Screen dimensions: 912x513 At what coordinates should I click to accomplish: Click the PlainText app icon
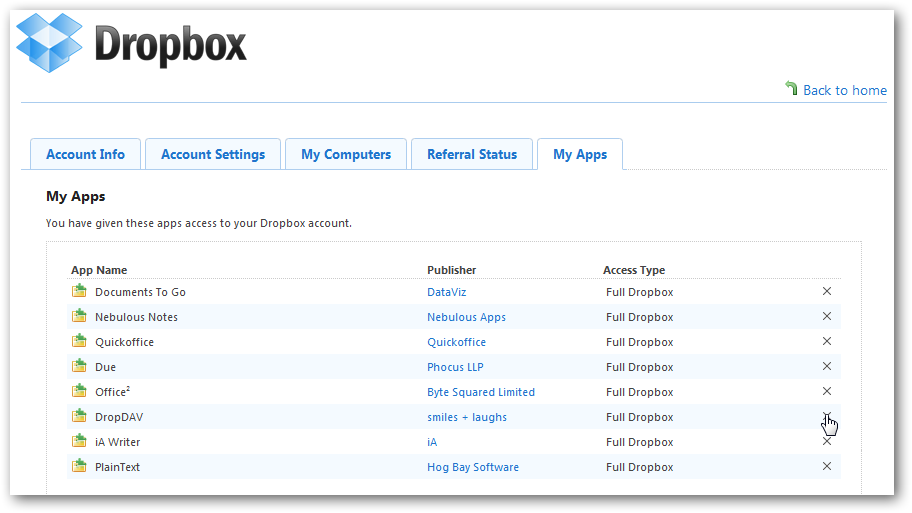tap(79, 466)
